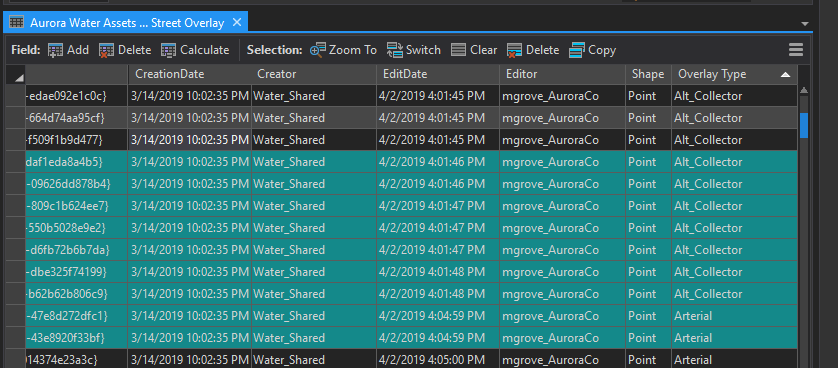Image resolution: width=838 pixels, height=368 pixels.
Task: Click Arterial cell in 47e8d272dfc1 row
Action: coord(734,316)
